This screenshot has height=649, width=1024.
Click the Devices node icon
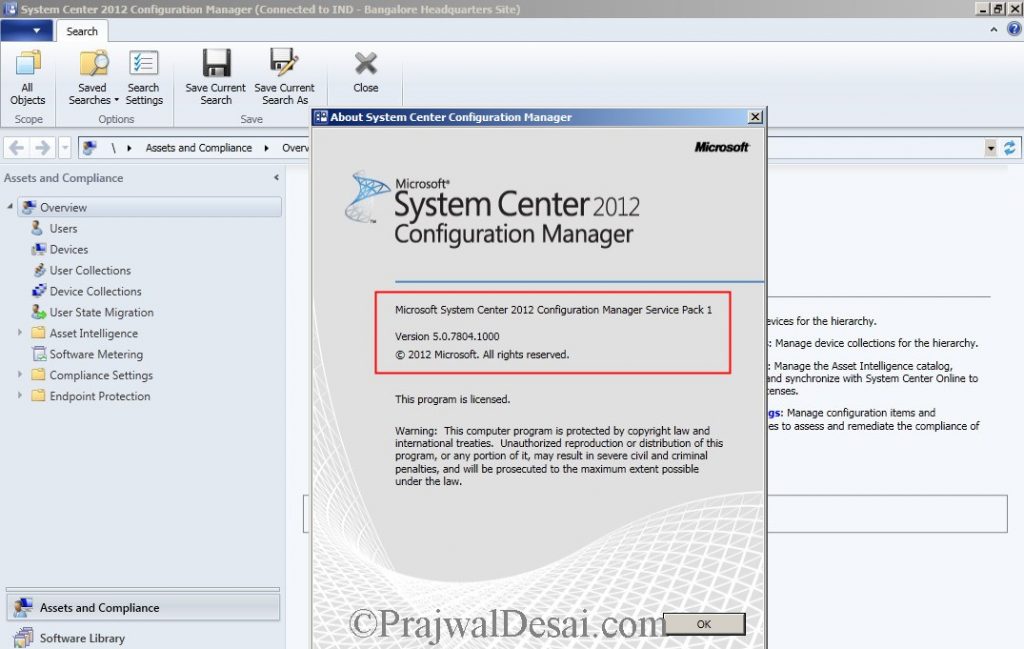tap(39, 249)
